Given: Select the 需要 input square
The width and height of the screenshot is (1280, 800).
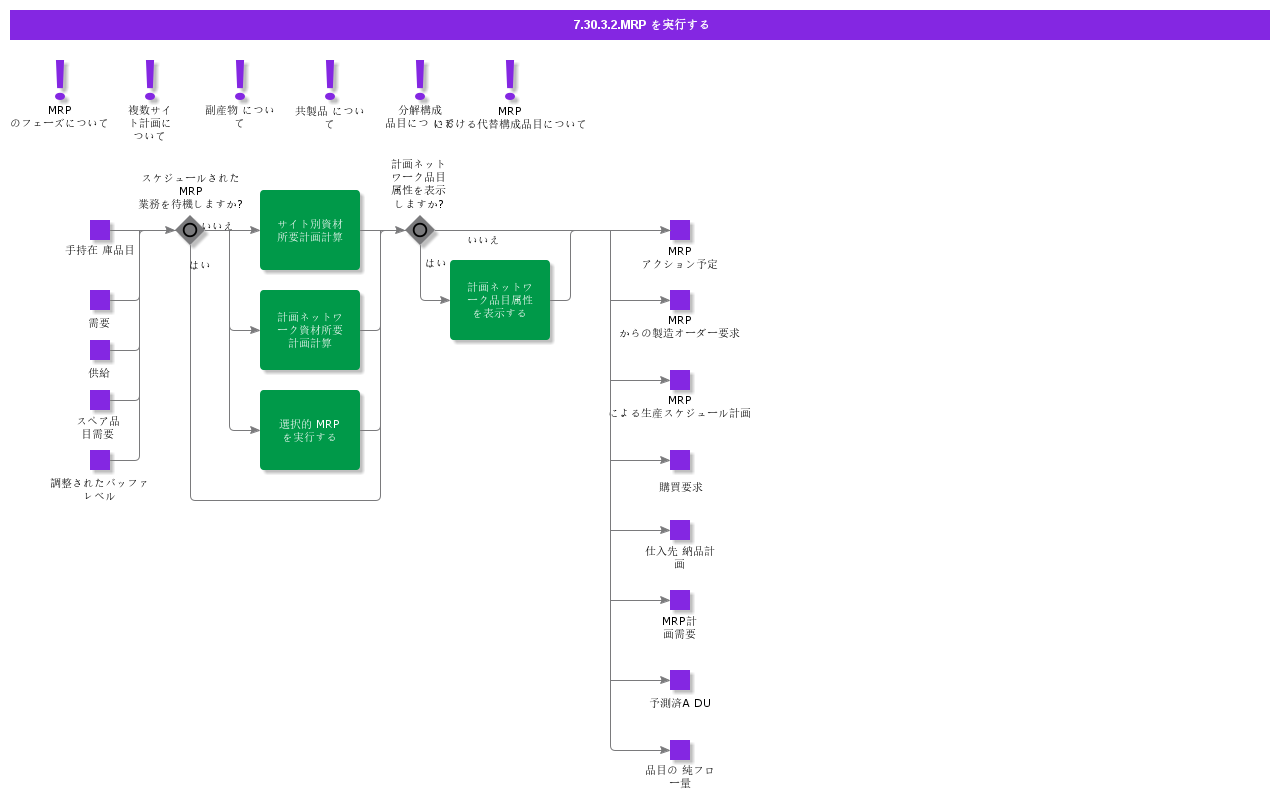Looking at the screenshot, I should [x=100, y=300].
